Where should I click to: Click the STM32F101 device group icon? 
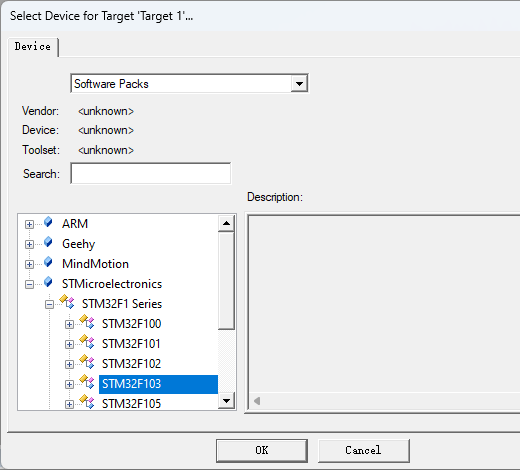pyautogui.click(x=87, y=342)
